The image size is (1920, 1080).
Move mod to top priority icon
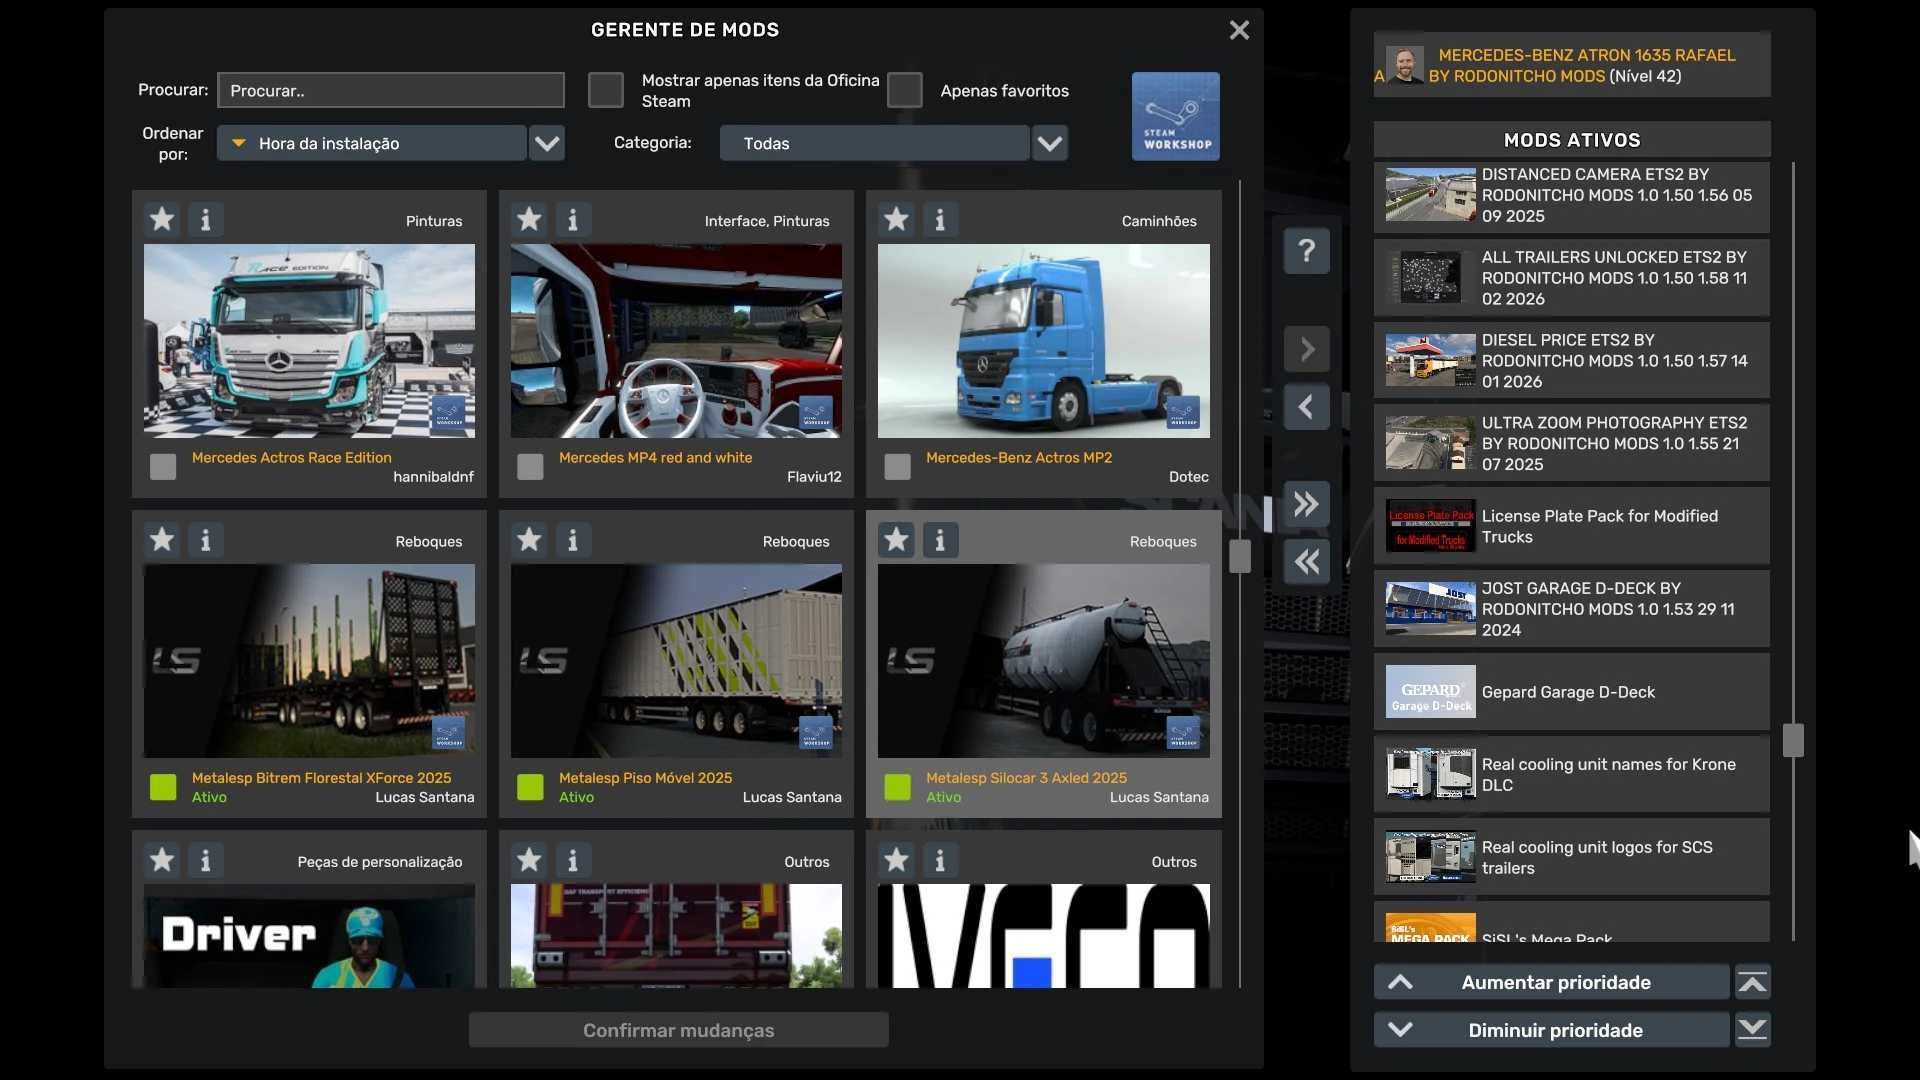(1752, 982)
